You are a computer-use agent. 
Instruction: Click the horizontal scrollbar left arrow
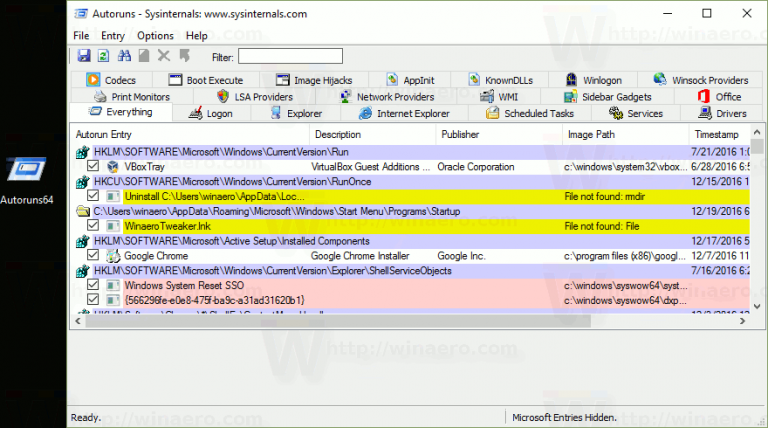pos(78,321)
